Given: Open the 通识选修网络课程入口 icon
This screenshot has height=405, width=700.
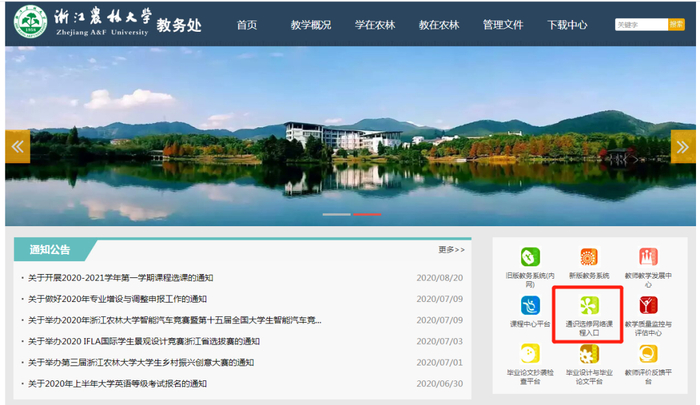Looking at the screenshot, I should tap(589, 305).
